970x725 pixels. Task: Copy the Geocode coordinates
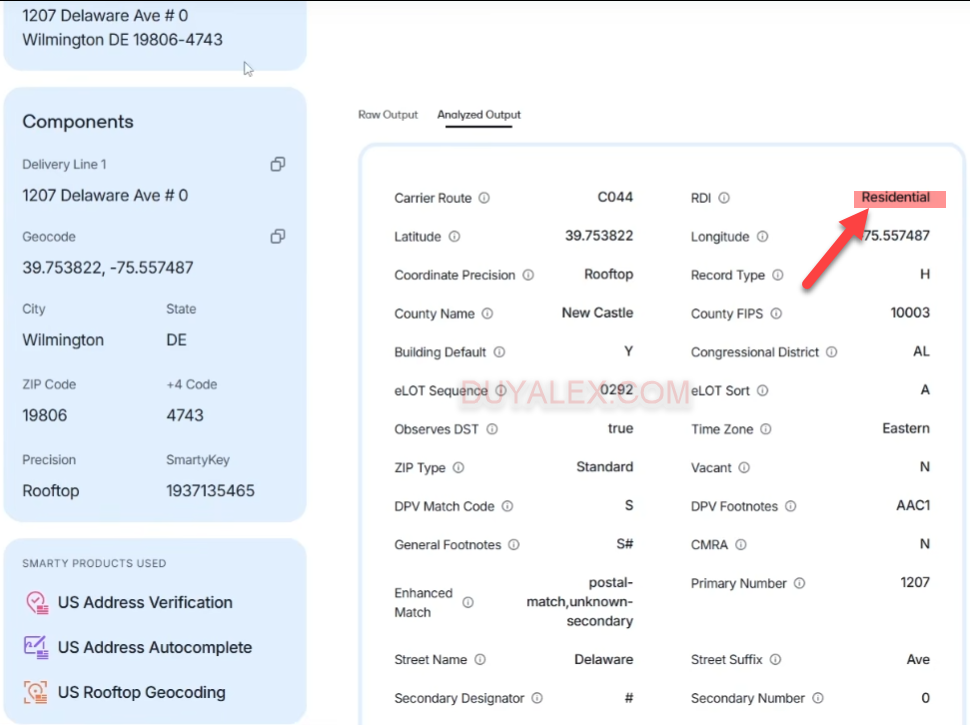(278, 237)
